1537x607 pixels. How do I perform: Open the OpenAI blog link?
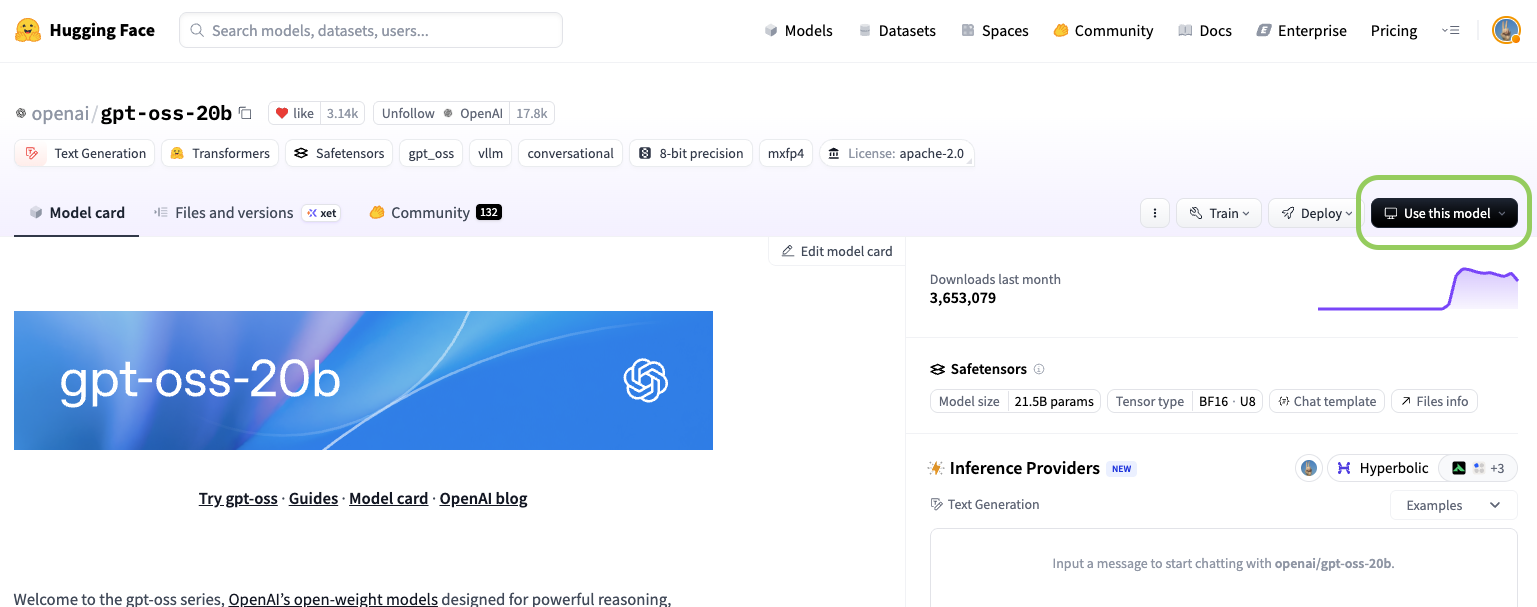[x=483, y=498]
